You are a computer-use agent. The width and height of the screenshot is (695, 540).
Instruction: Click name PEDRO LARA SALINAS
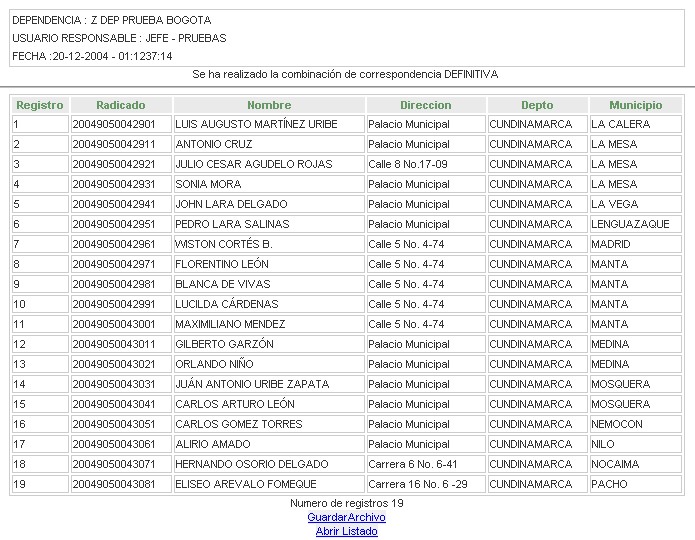tap(232, 224)
